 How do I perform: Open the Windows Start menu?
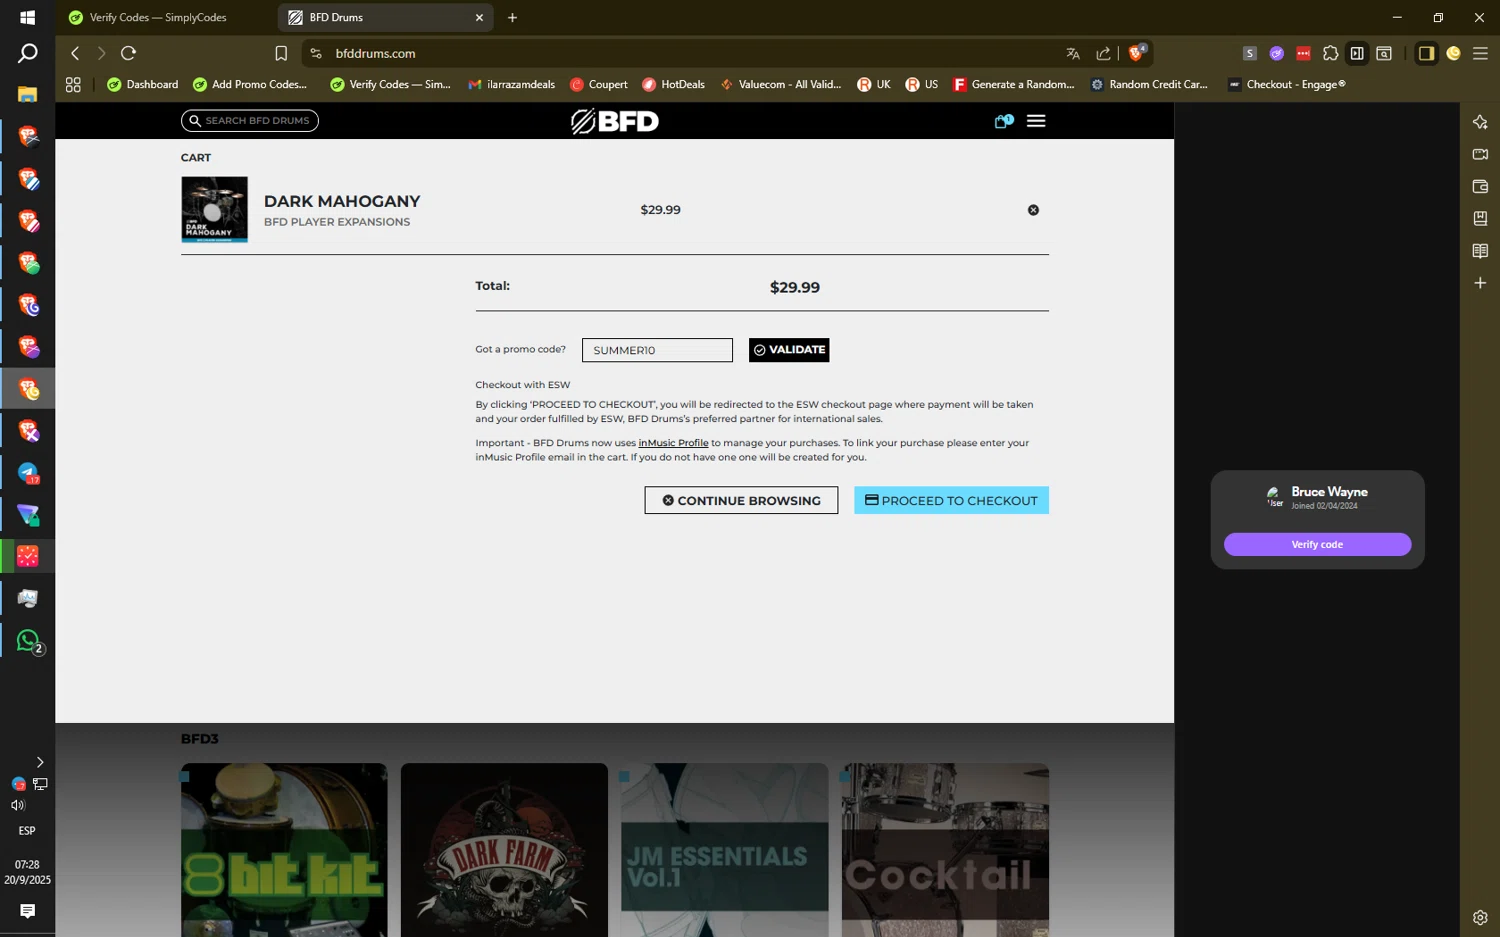(x=27, y=18)
